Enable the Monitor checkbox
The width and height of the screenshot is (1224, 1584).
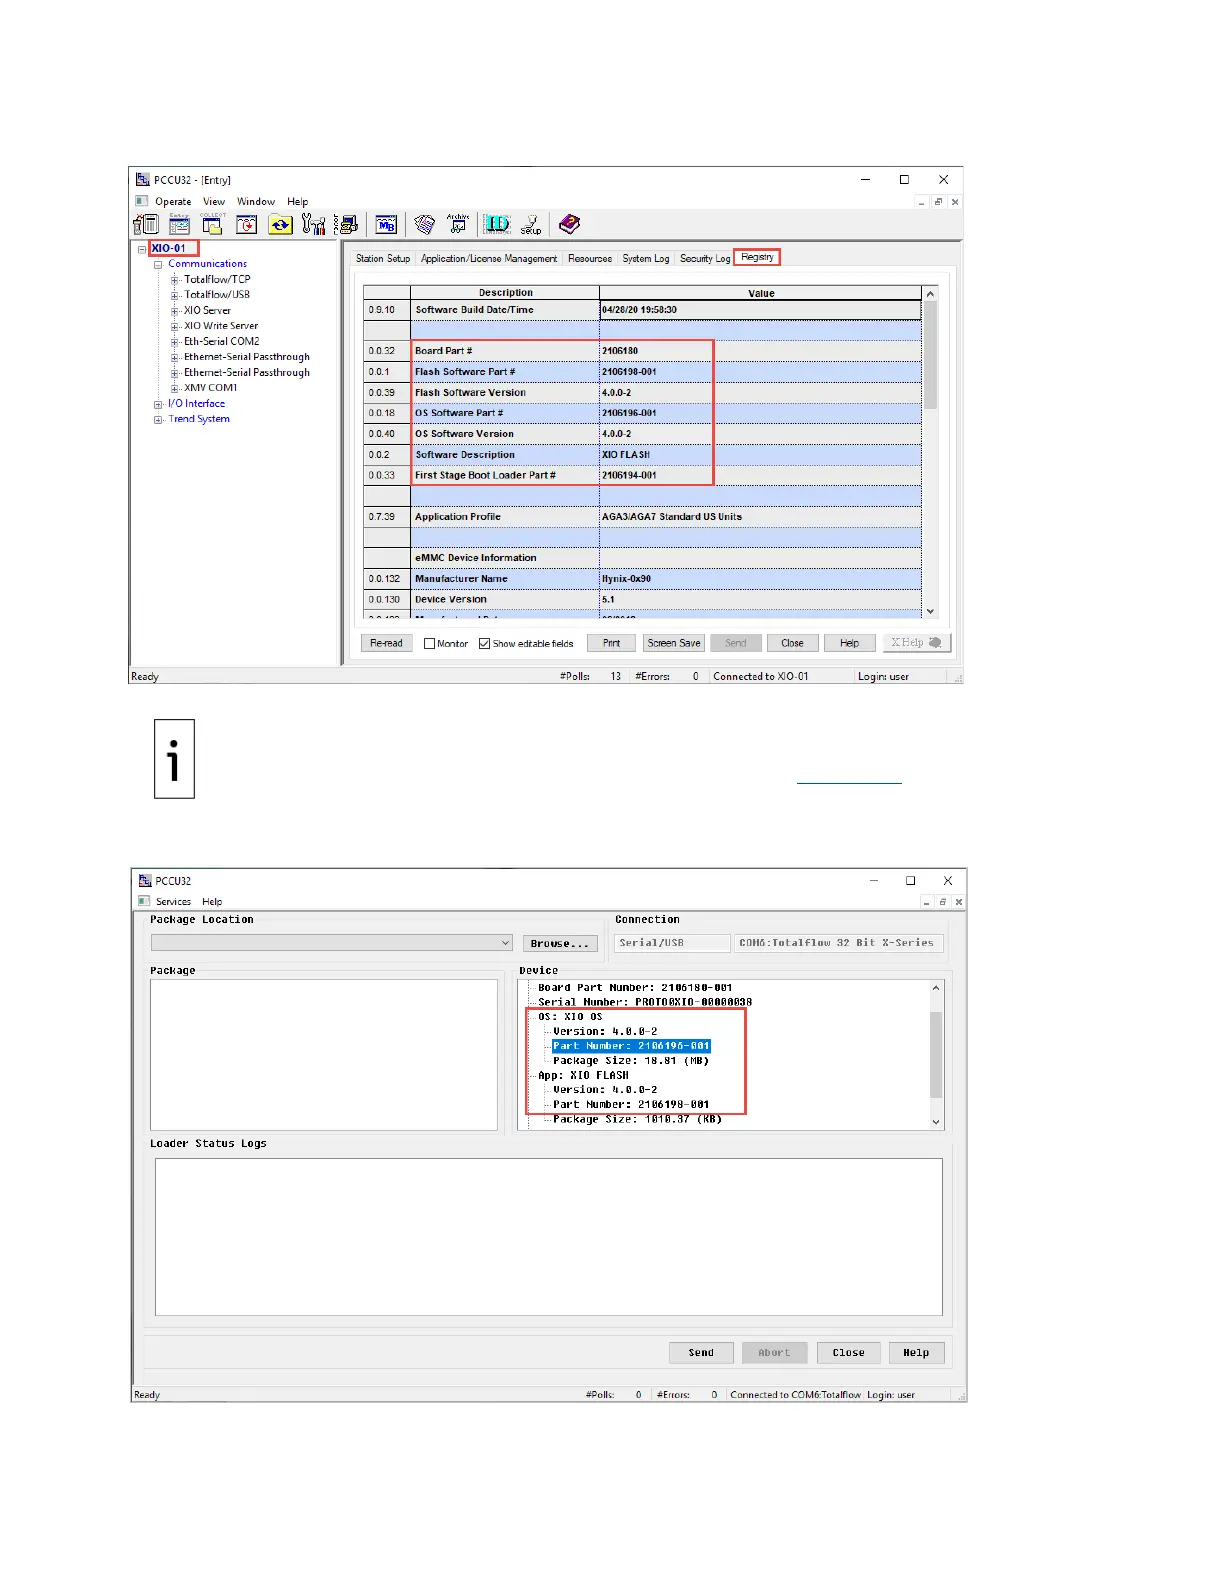point(430,644)
